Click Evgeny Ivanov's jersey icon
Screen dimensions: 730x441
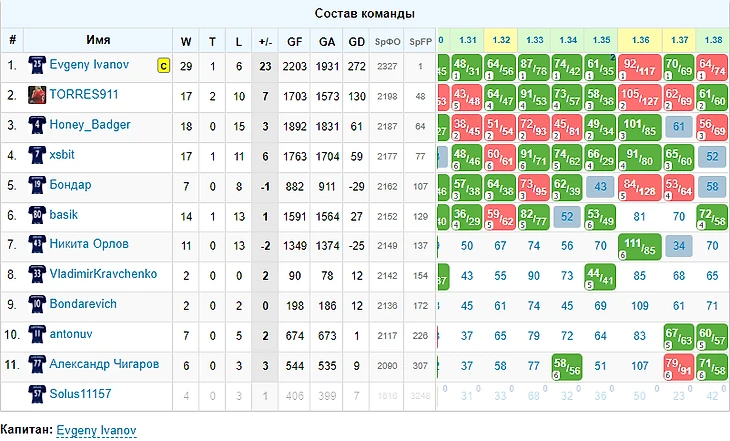[38, 66]
